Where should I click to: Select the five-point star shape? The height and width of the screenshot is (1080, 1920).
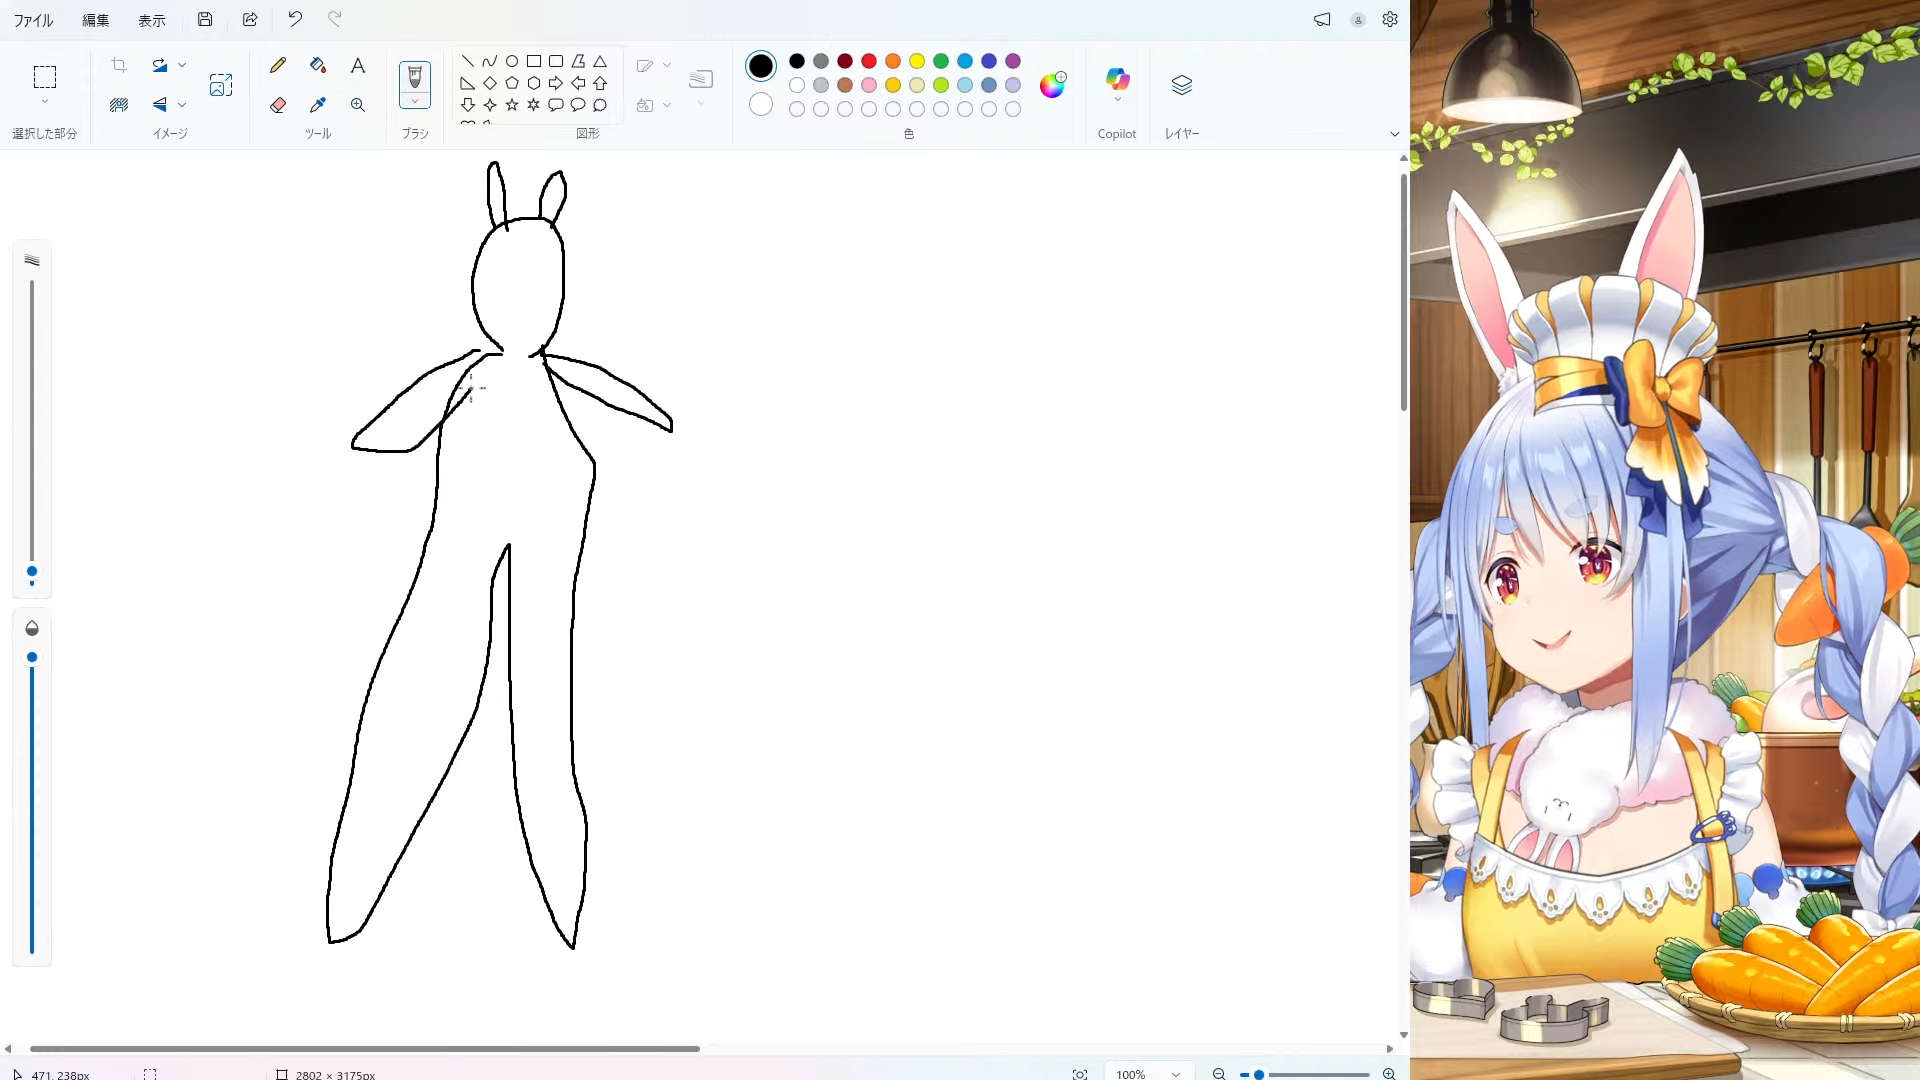pyautogui.click(x=512, y=105)
